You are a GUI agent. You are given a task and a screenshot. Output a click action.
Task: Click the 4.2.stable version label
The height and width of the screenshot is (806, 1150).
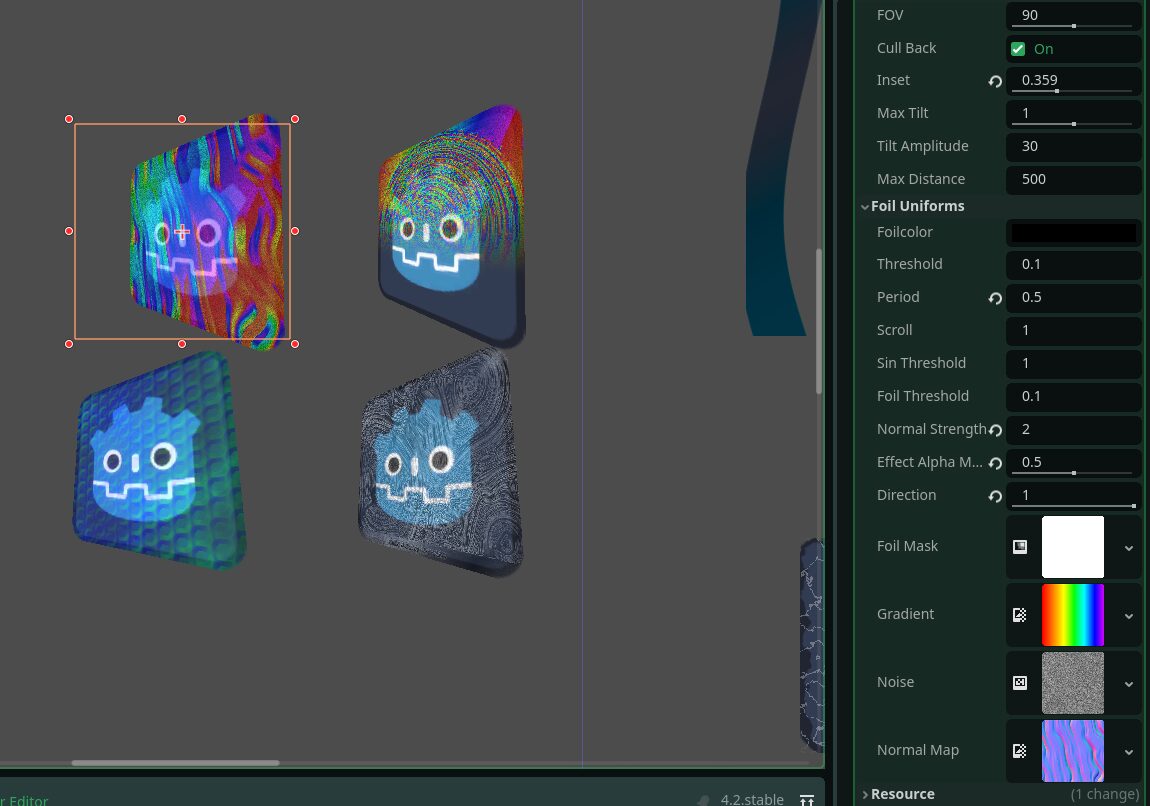click(x=752, y=799)
